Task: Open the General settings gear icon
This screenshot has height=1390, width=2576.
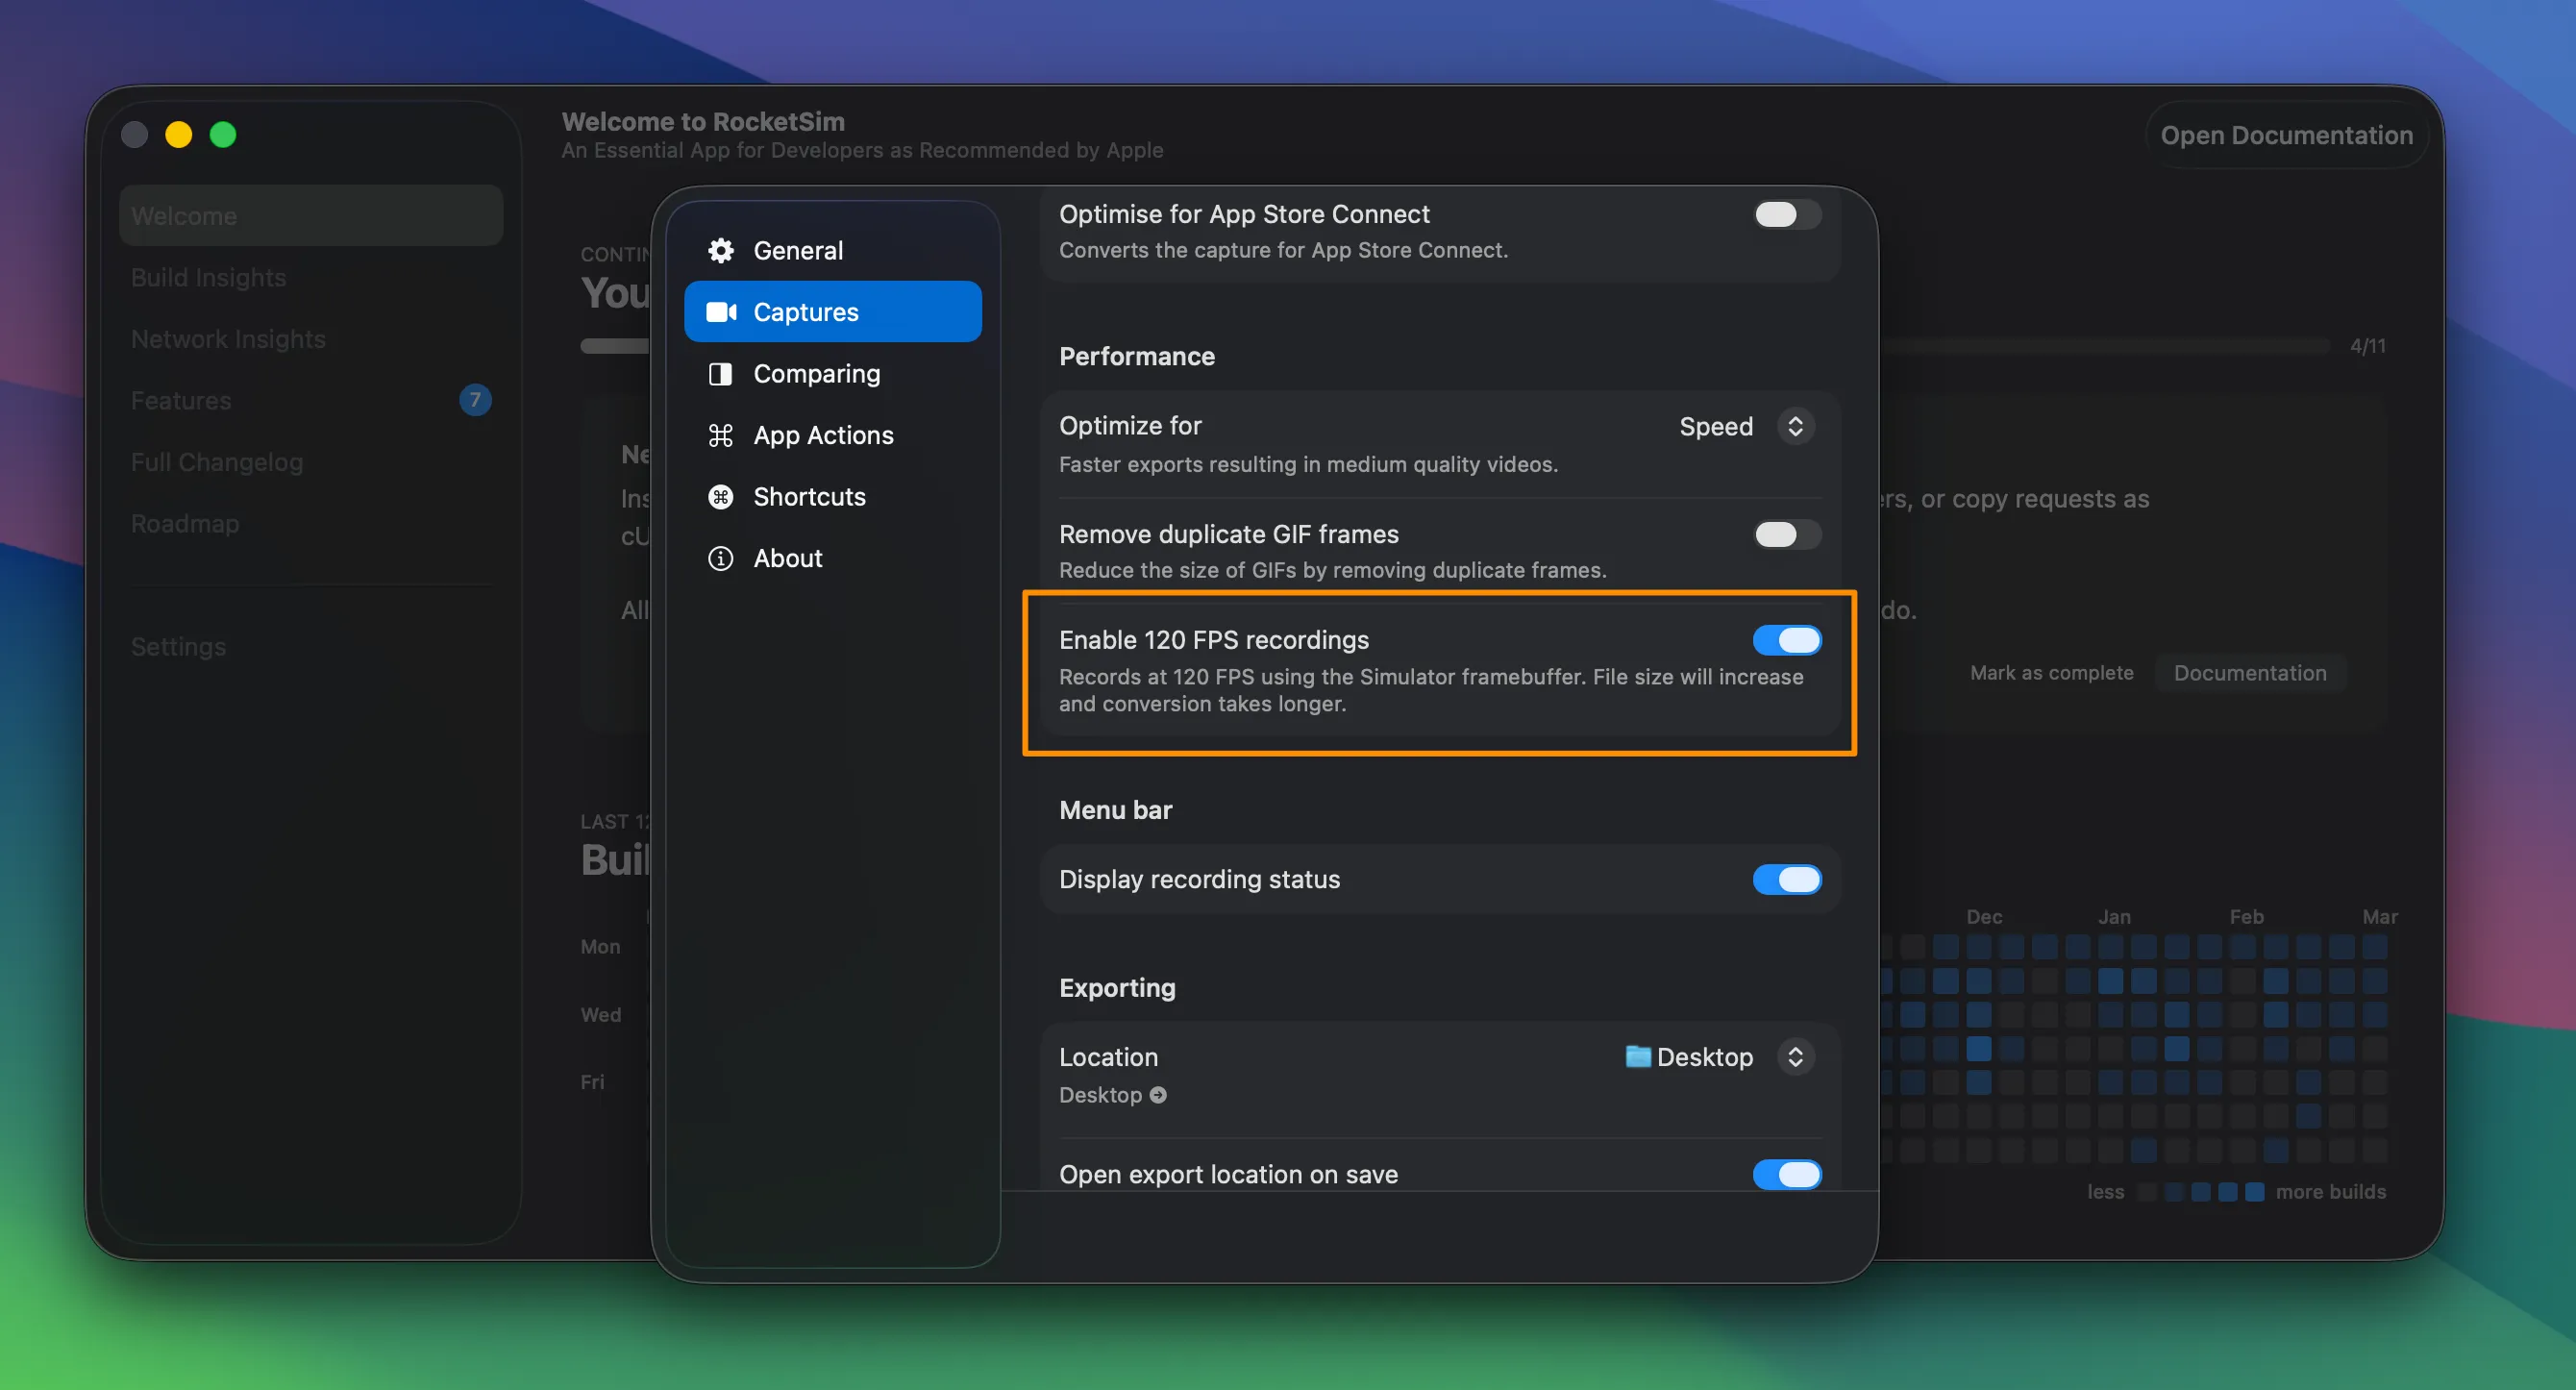Action: 721,250
